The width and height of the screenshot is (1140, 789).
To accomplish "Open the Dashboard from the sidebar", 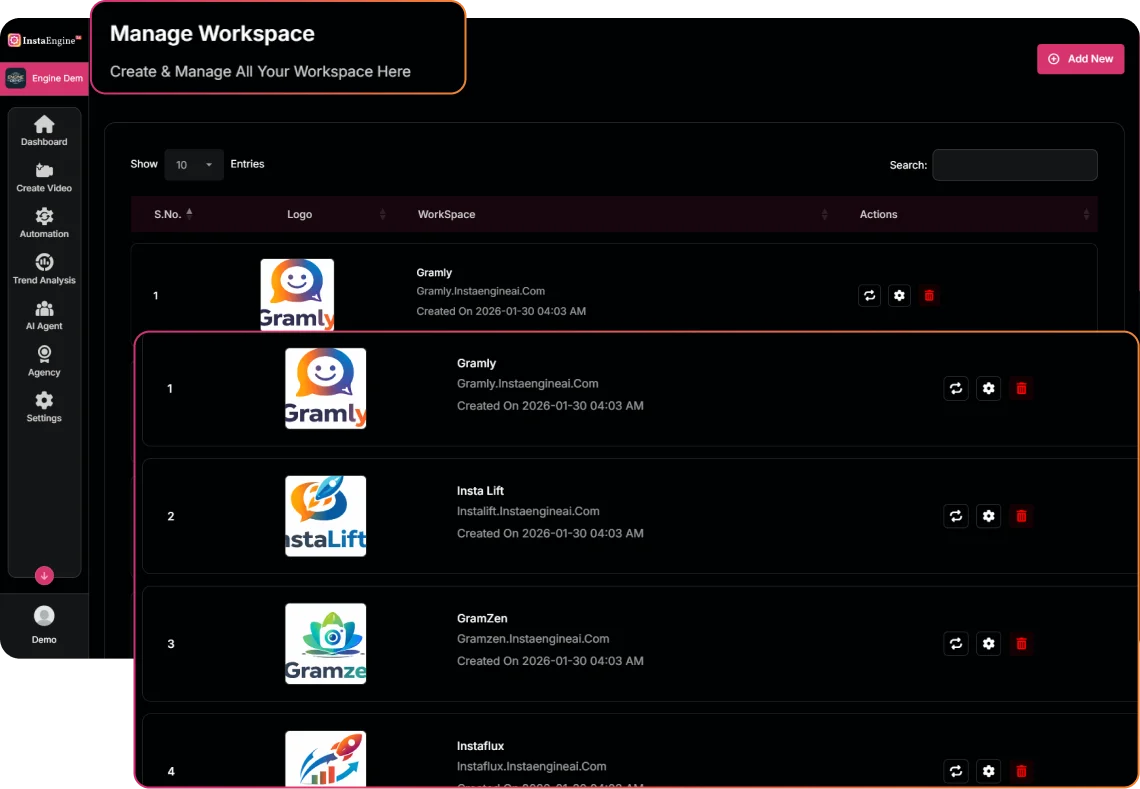I will [44, 131].
